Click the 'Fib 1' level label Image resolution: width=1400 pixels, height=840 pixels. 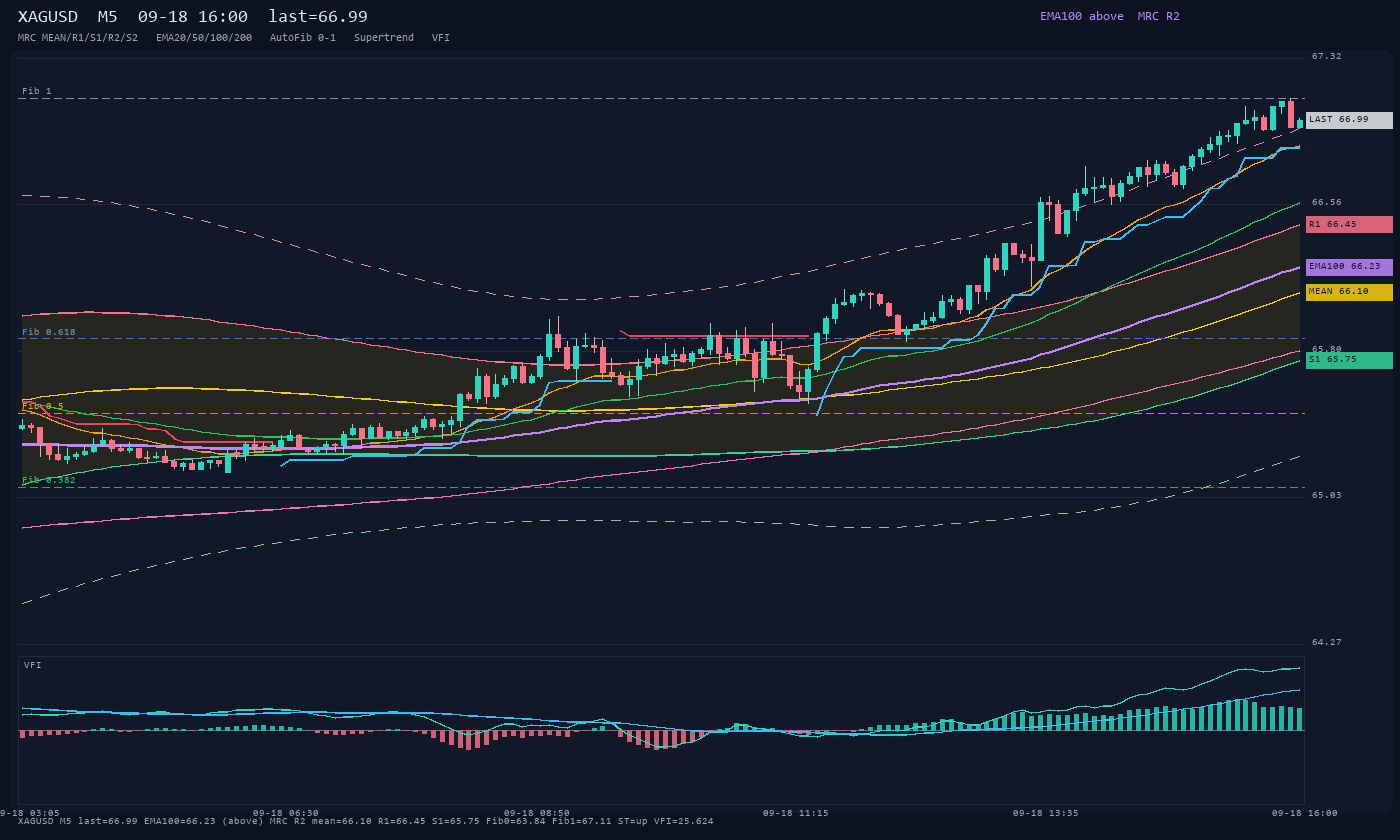[x=37, y=91]
